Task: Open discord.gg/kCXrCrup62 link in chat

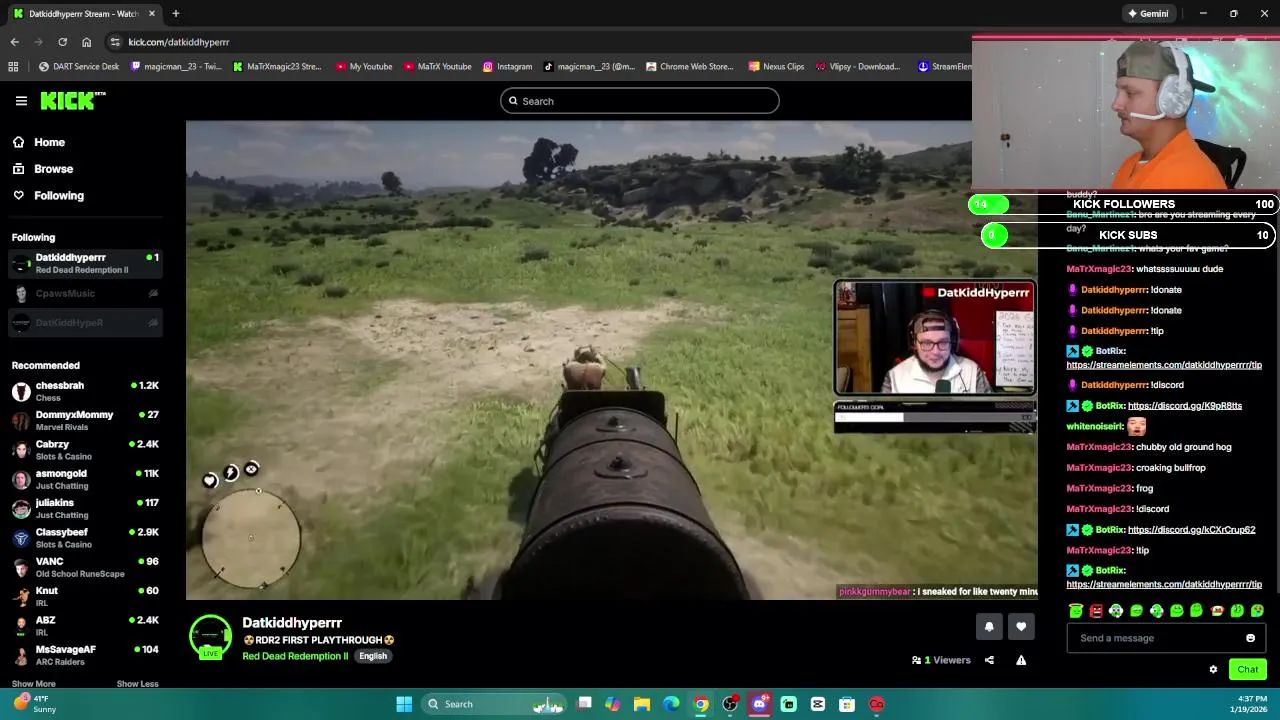Action: (x=1191, y=530)
